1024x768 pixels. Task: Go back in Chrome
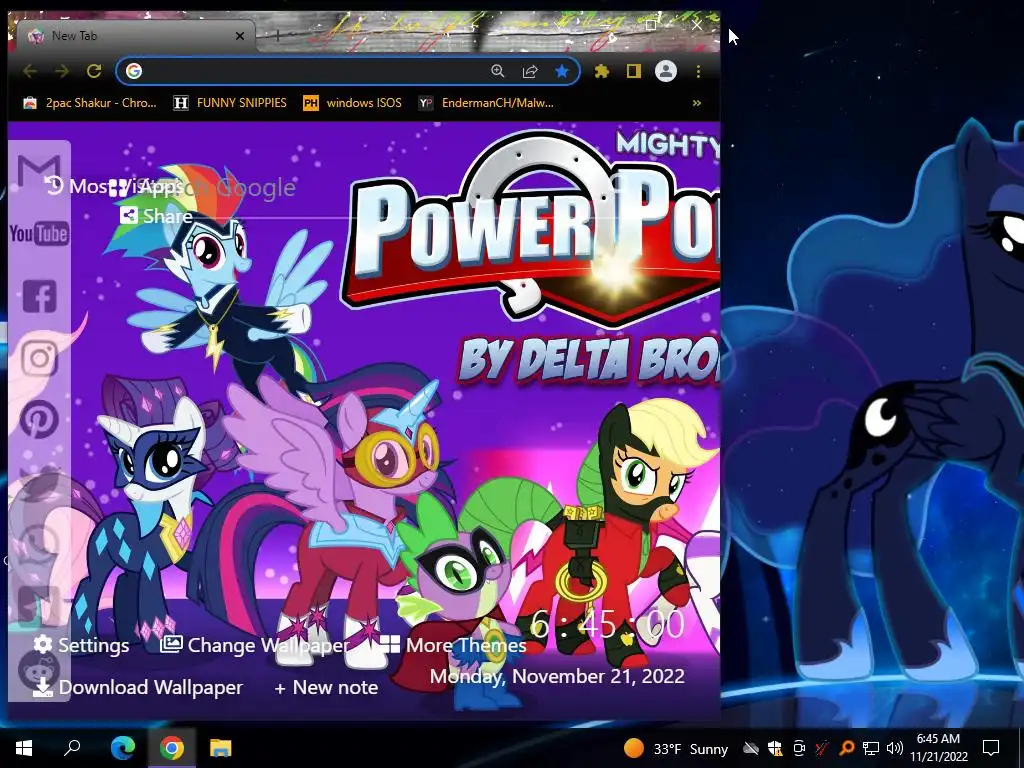[29, 71]
